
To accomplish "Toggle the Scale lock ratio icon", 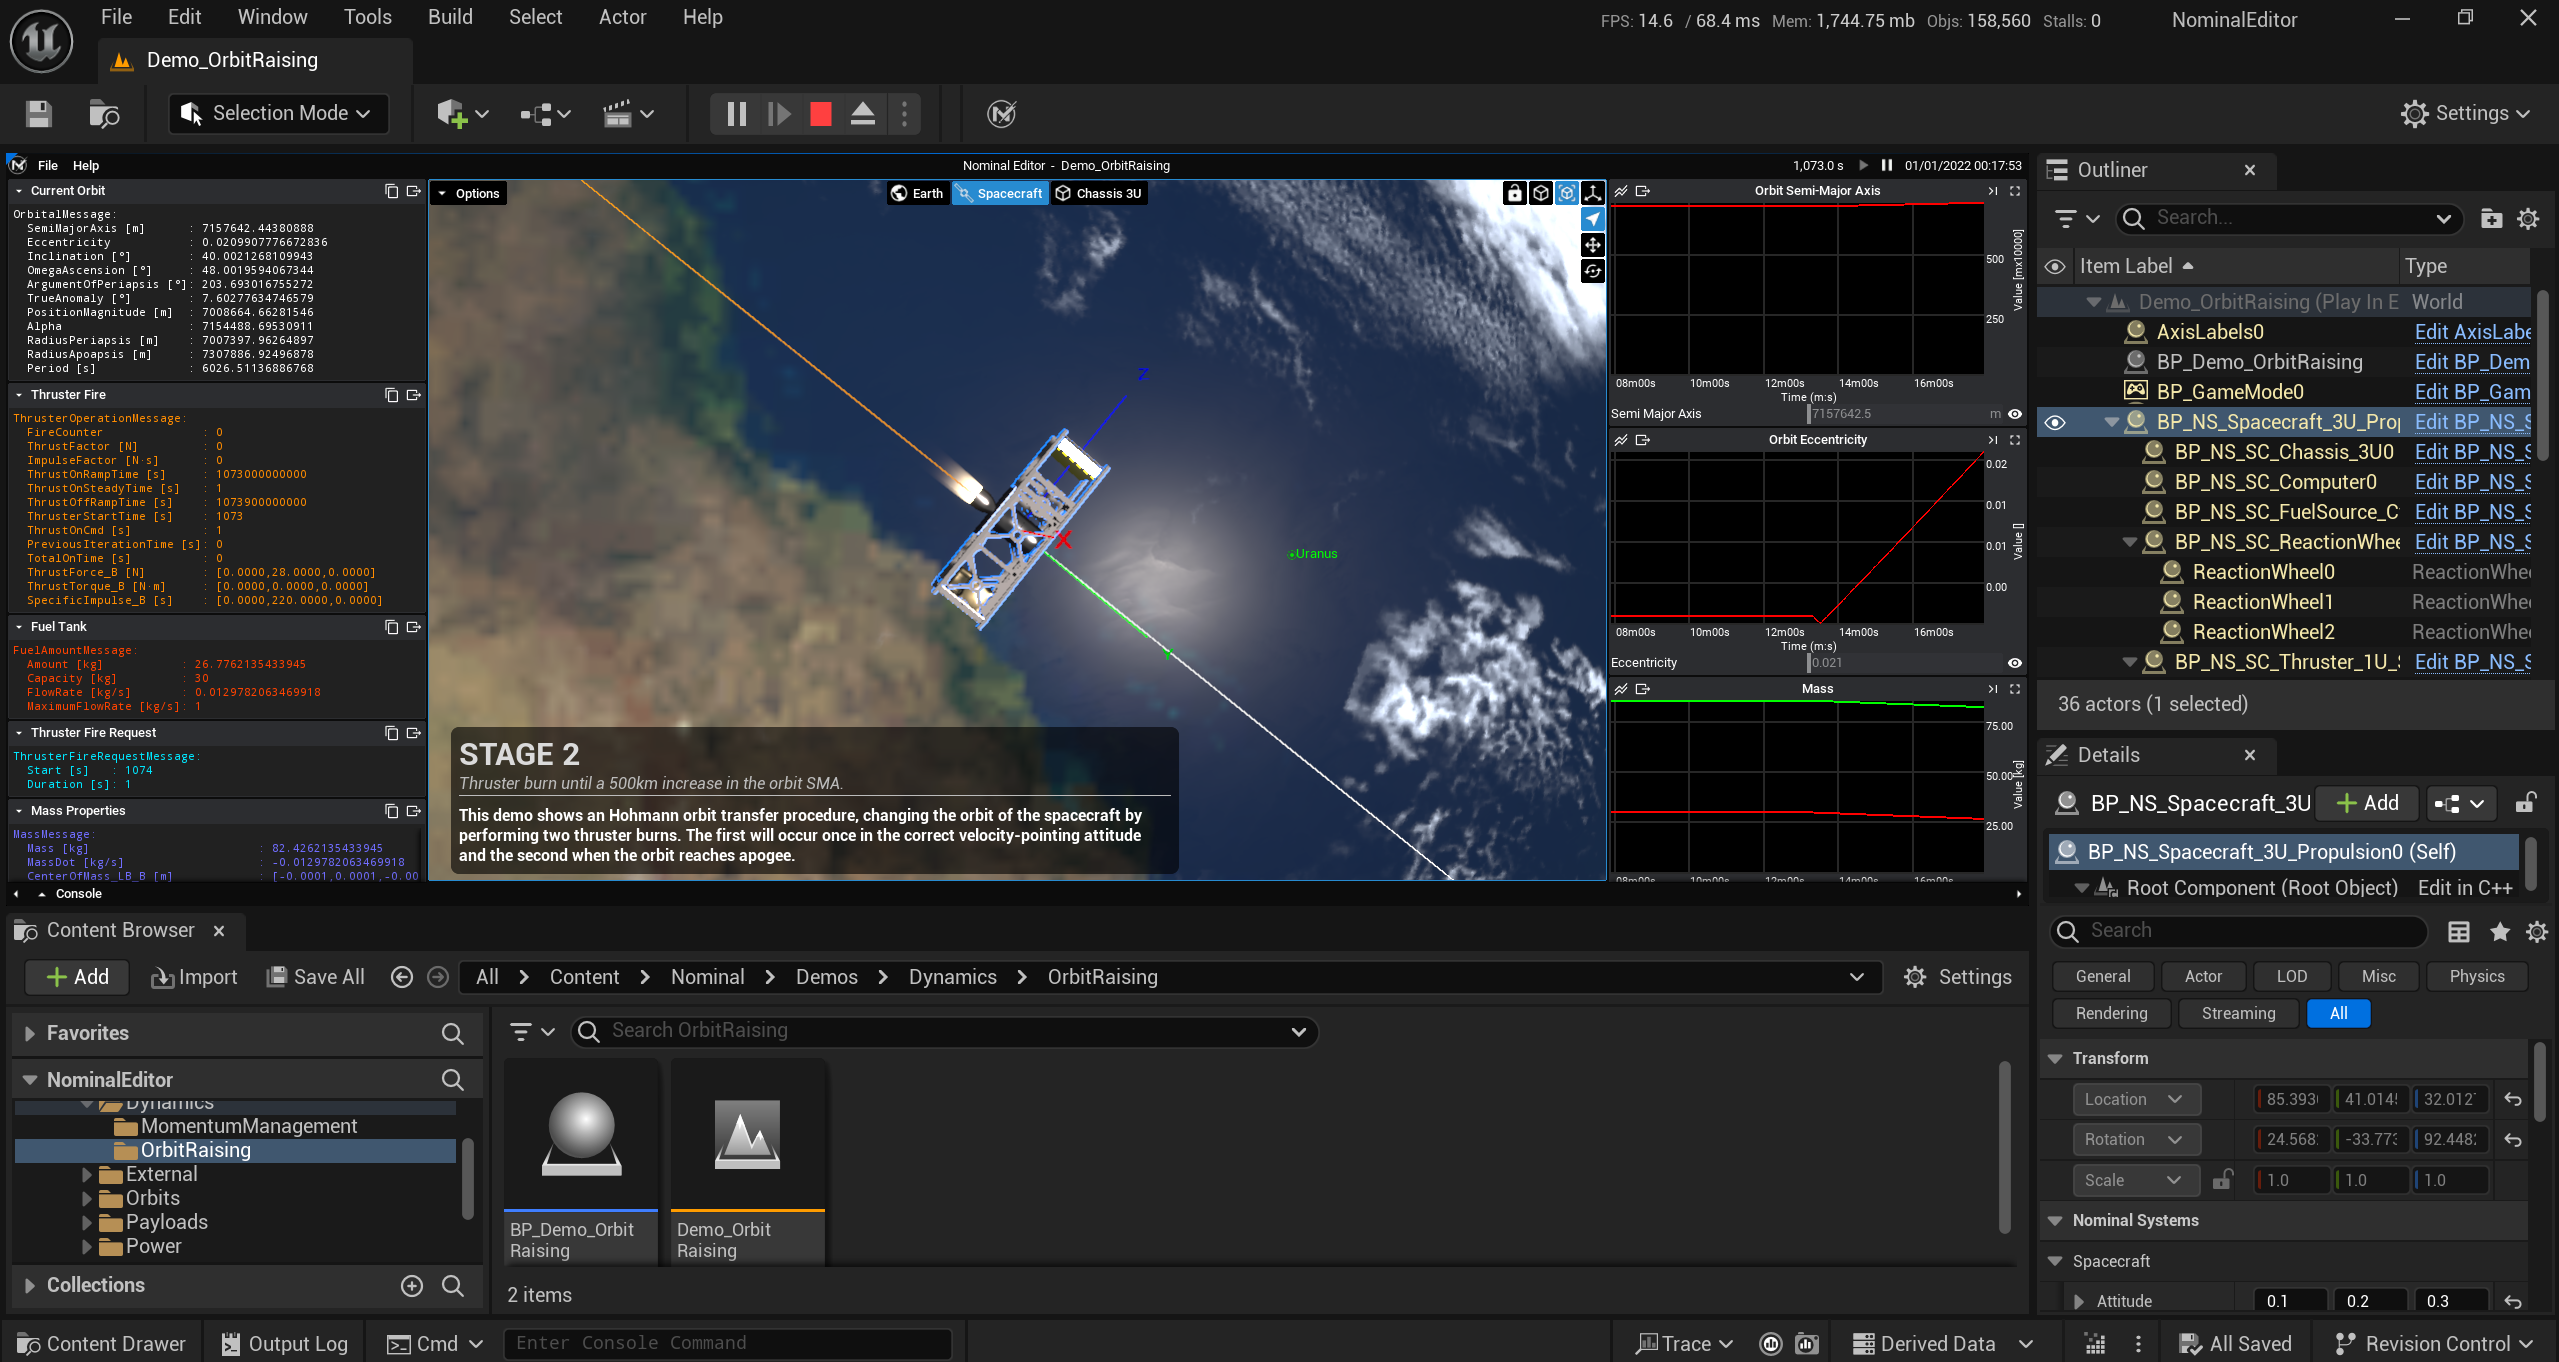I will (x=2221, y=1180).
